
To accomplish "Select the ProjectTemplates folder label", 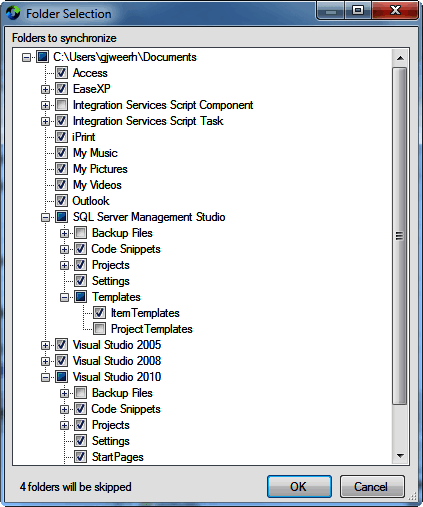I will tap(152, 329).
